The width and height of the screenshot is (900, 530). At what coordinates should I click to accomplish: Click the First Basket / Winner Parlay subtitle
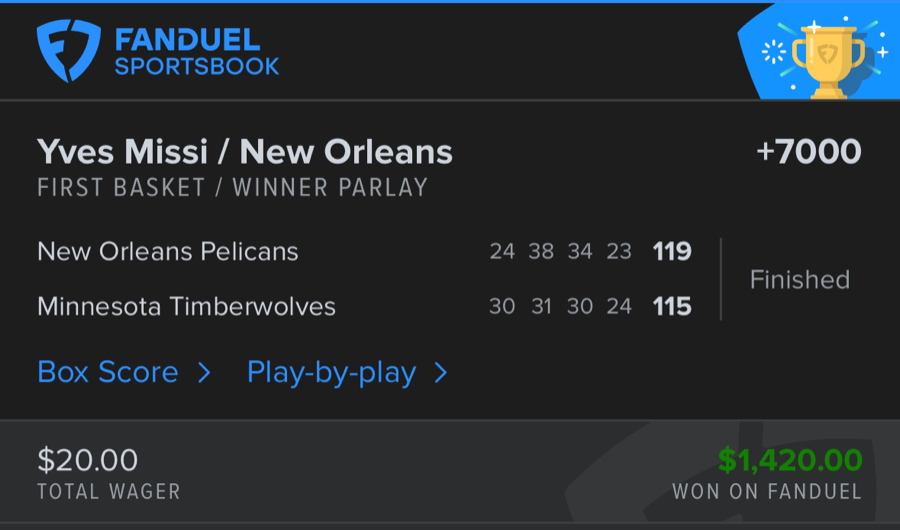232,187
